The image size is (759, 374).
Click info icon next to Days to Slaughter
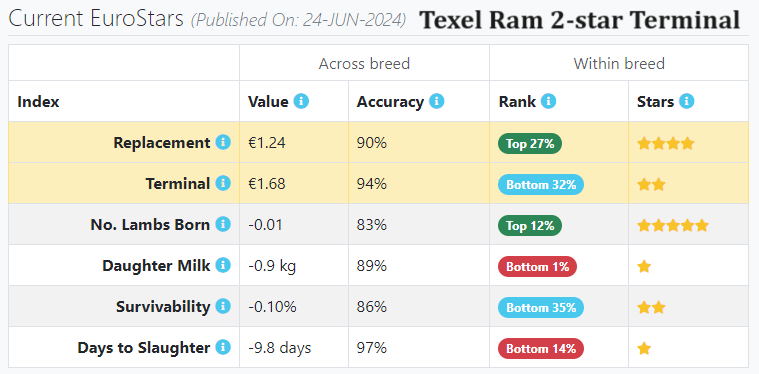[223, 347]
